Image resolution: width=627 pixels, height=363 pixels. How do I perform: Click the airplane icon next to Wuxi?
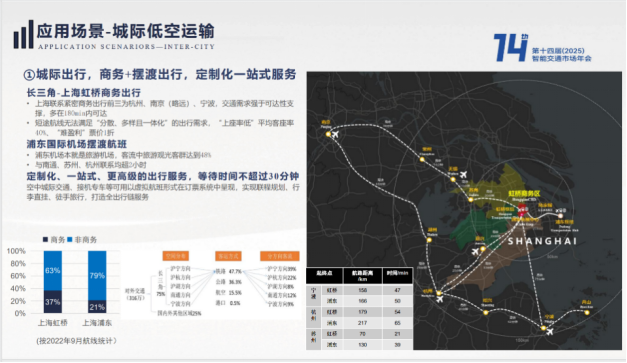(463, 175)
